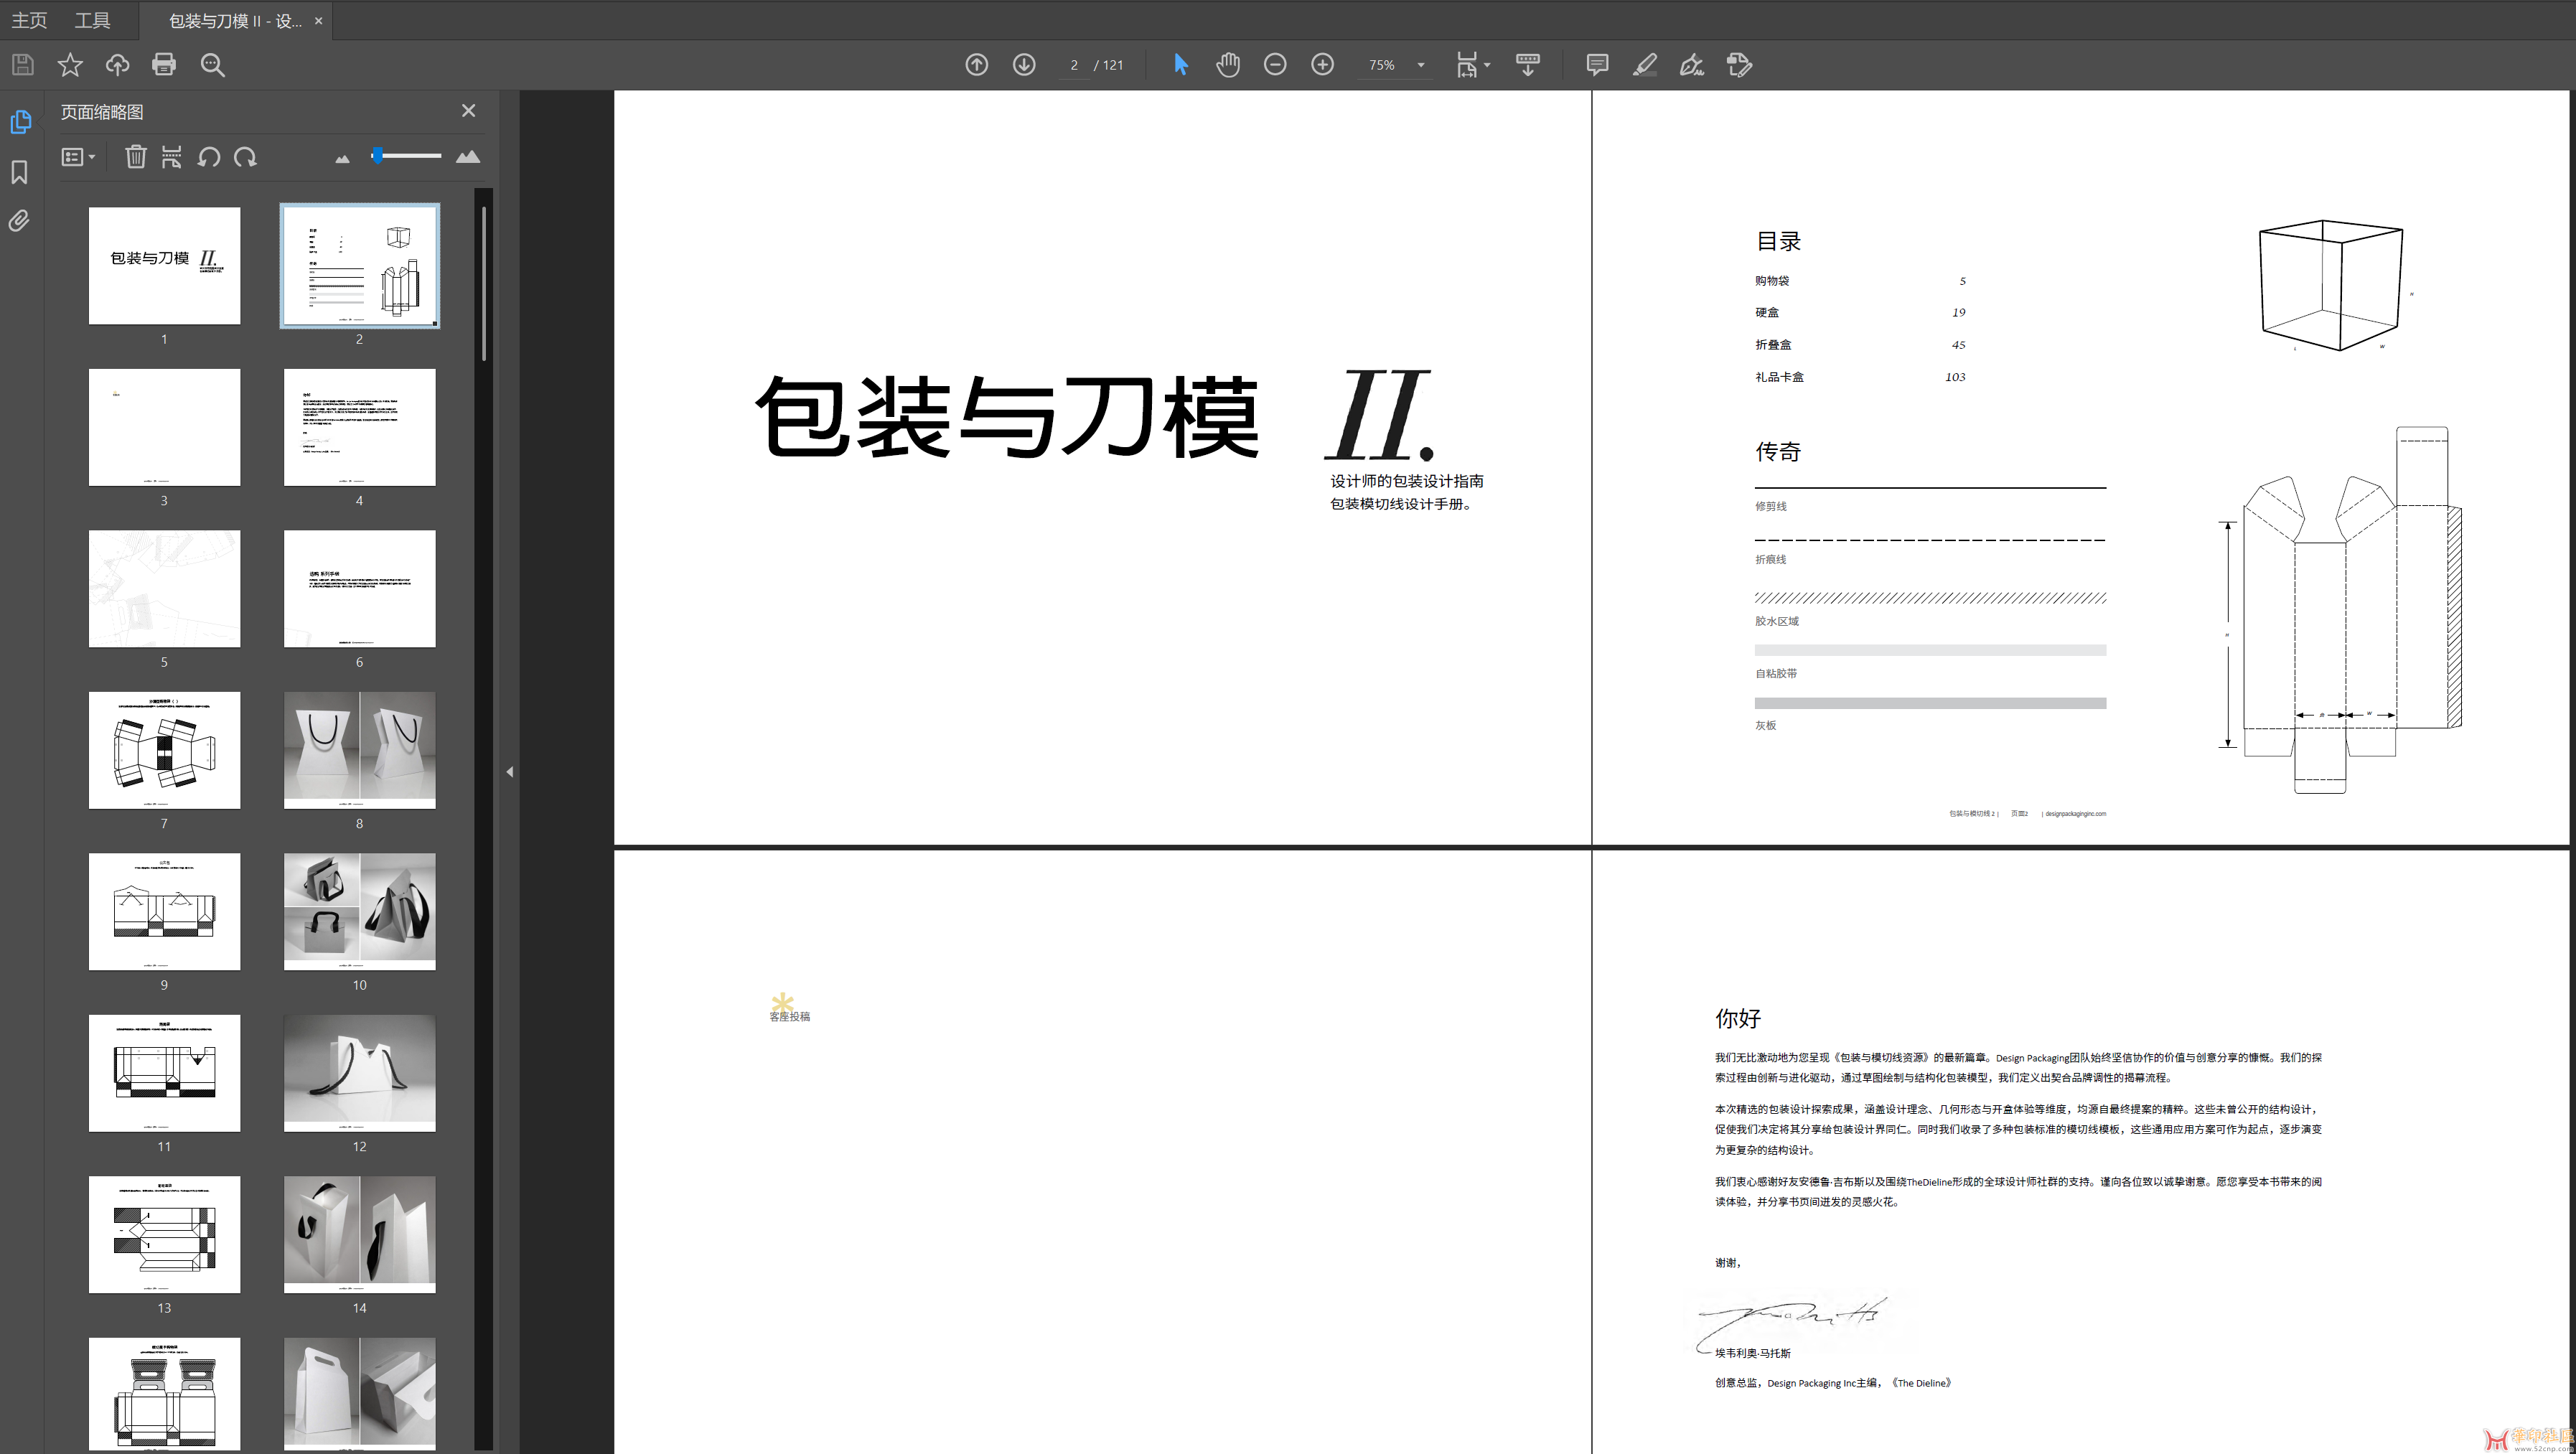Image resolution: width=2576 pixels, height=1454 pixels.
Task: Go to next page arrow
Action: (x=1024, y=65)
